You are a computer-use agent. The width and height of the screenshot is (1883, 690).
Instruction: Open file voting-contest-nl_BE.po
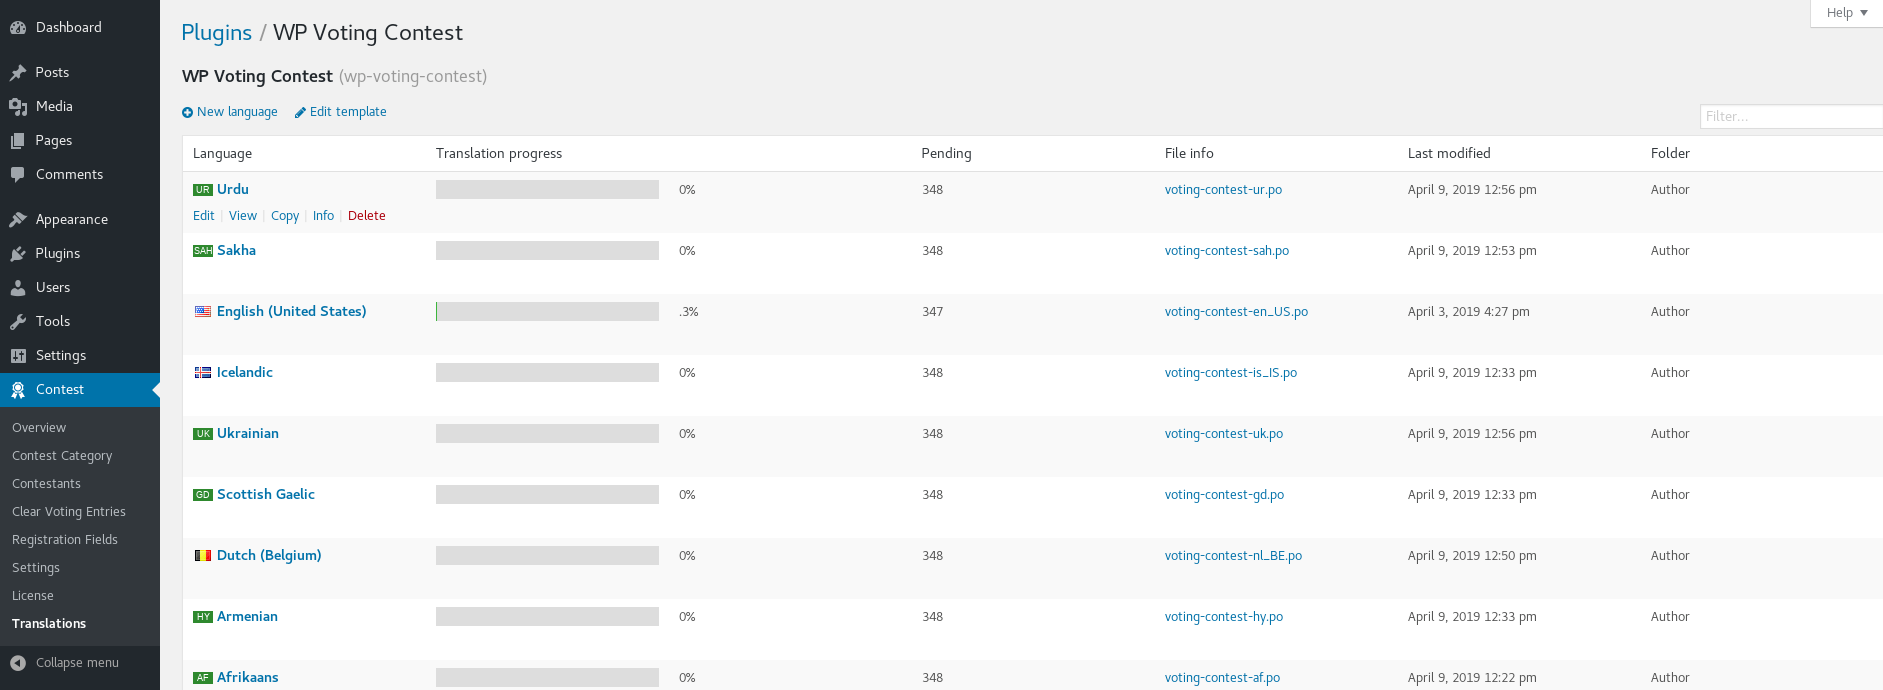1233,556
